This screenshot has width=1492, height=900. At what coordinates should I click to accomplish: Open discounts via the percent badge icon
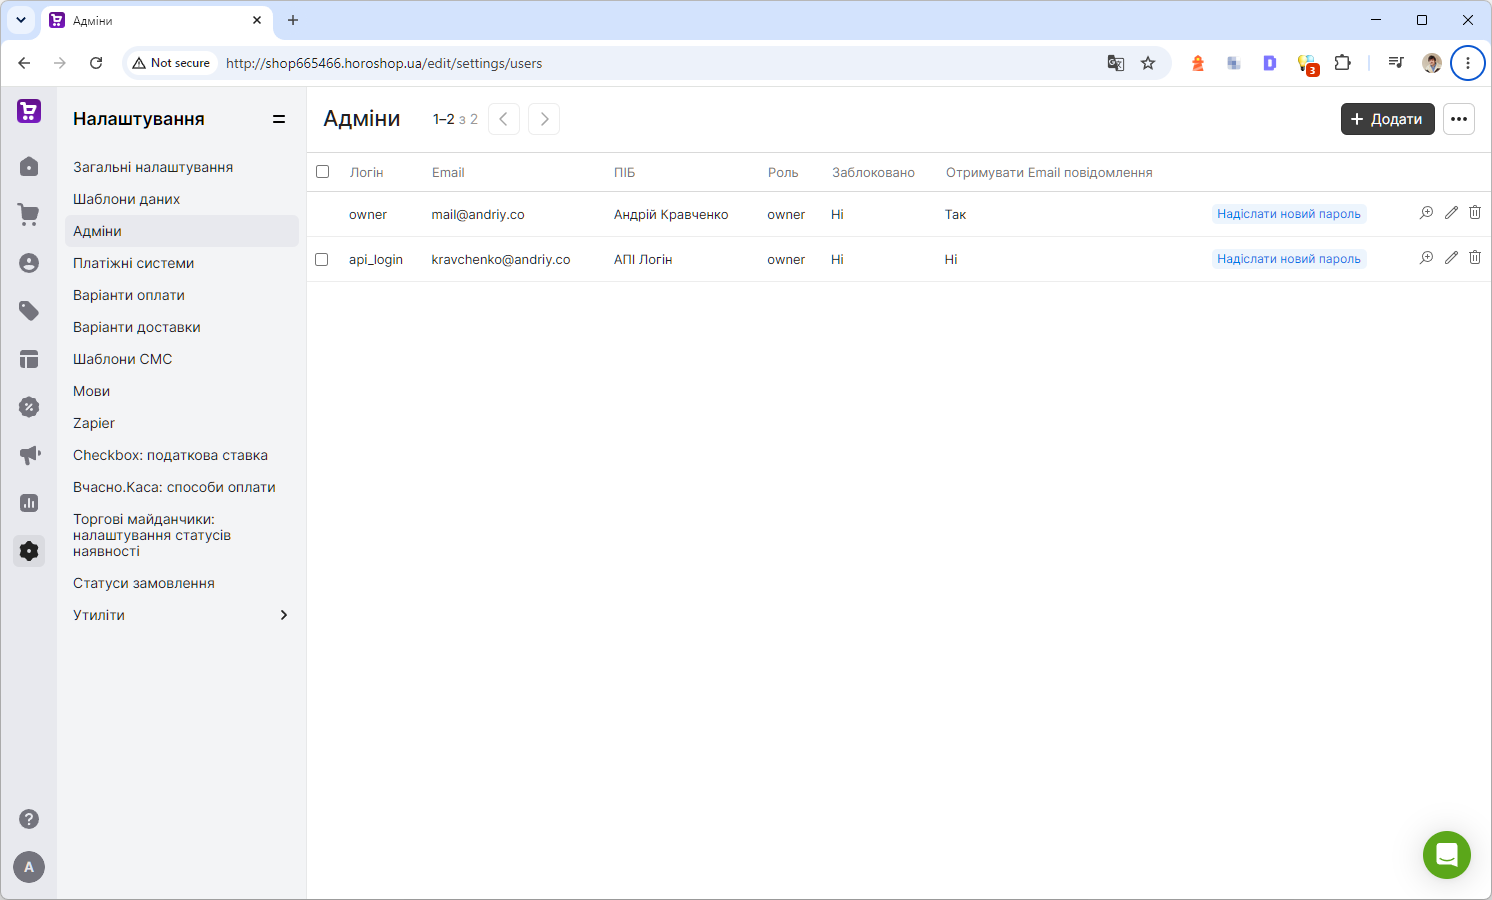tap(29, 407)
